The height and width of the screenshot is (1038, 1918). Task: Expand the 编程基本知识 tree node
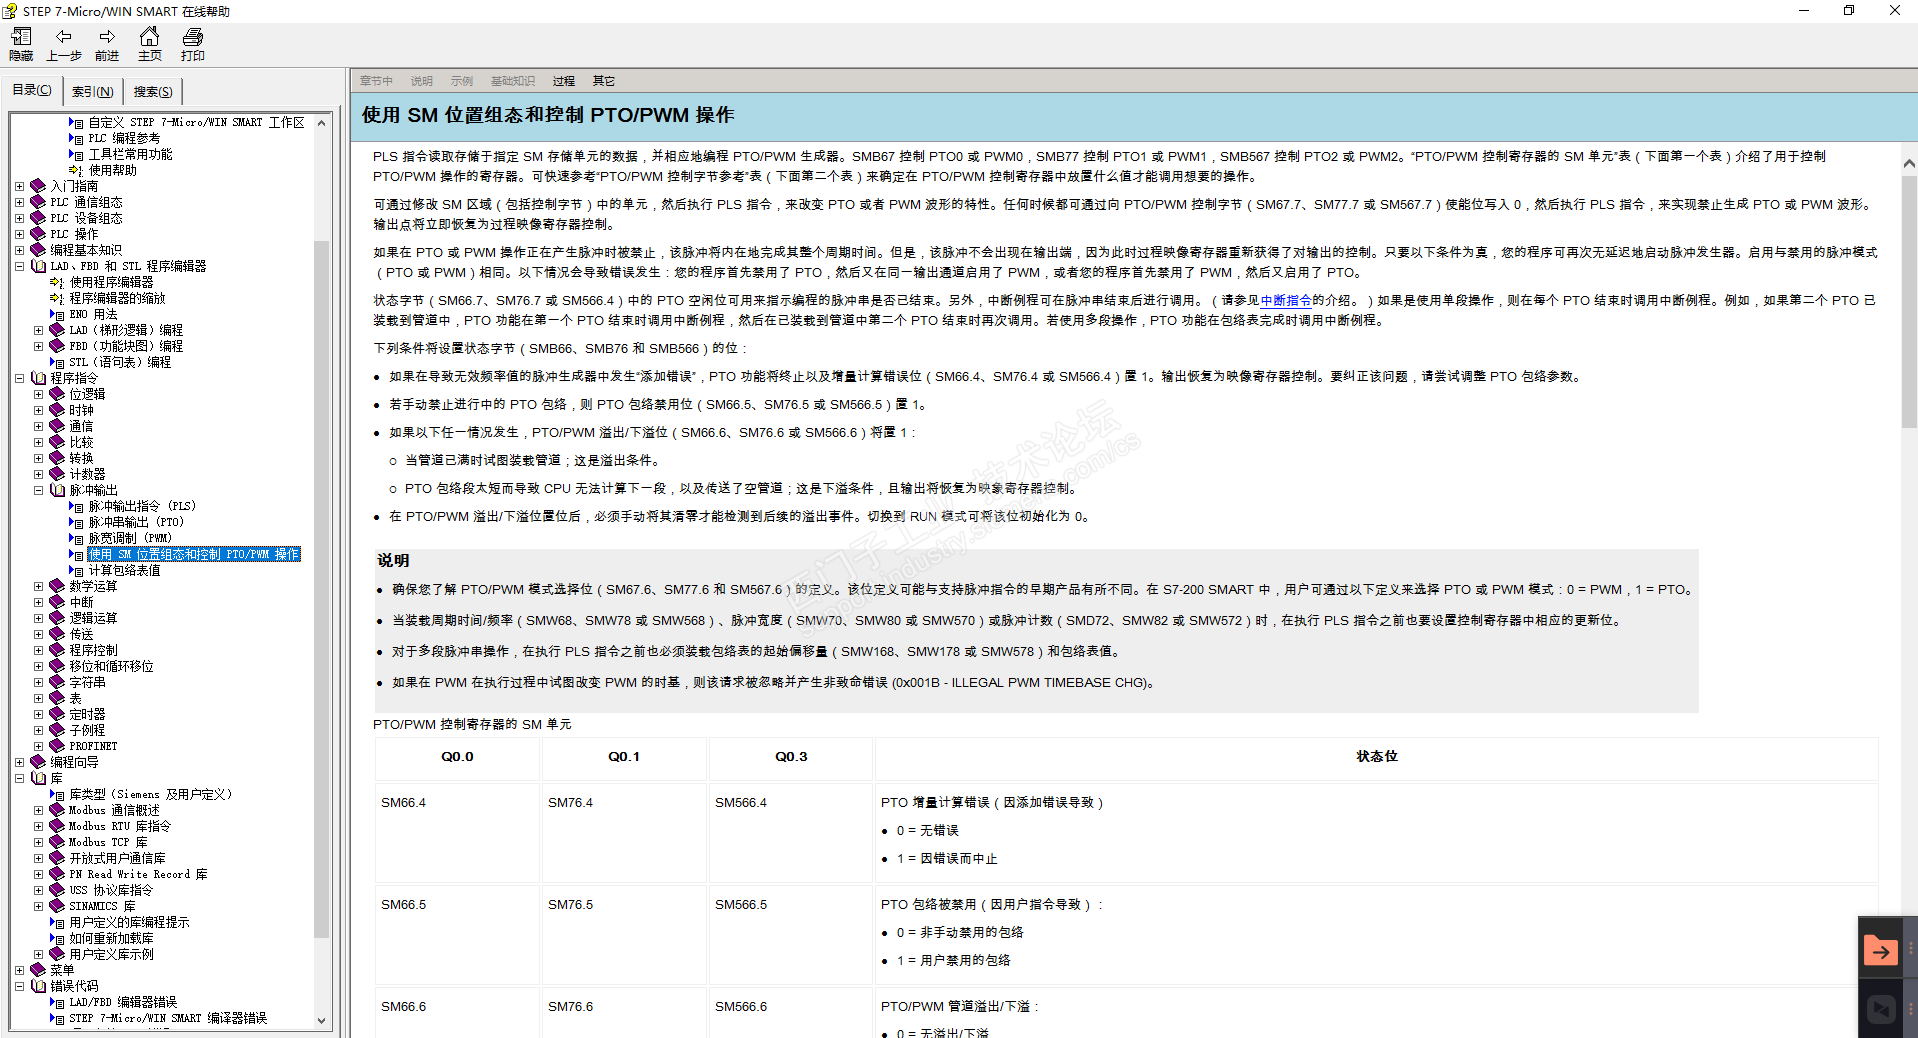[x=19, y=250]
